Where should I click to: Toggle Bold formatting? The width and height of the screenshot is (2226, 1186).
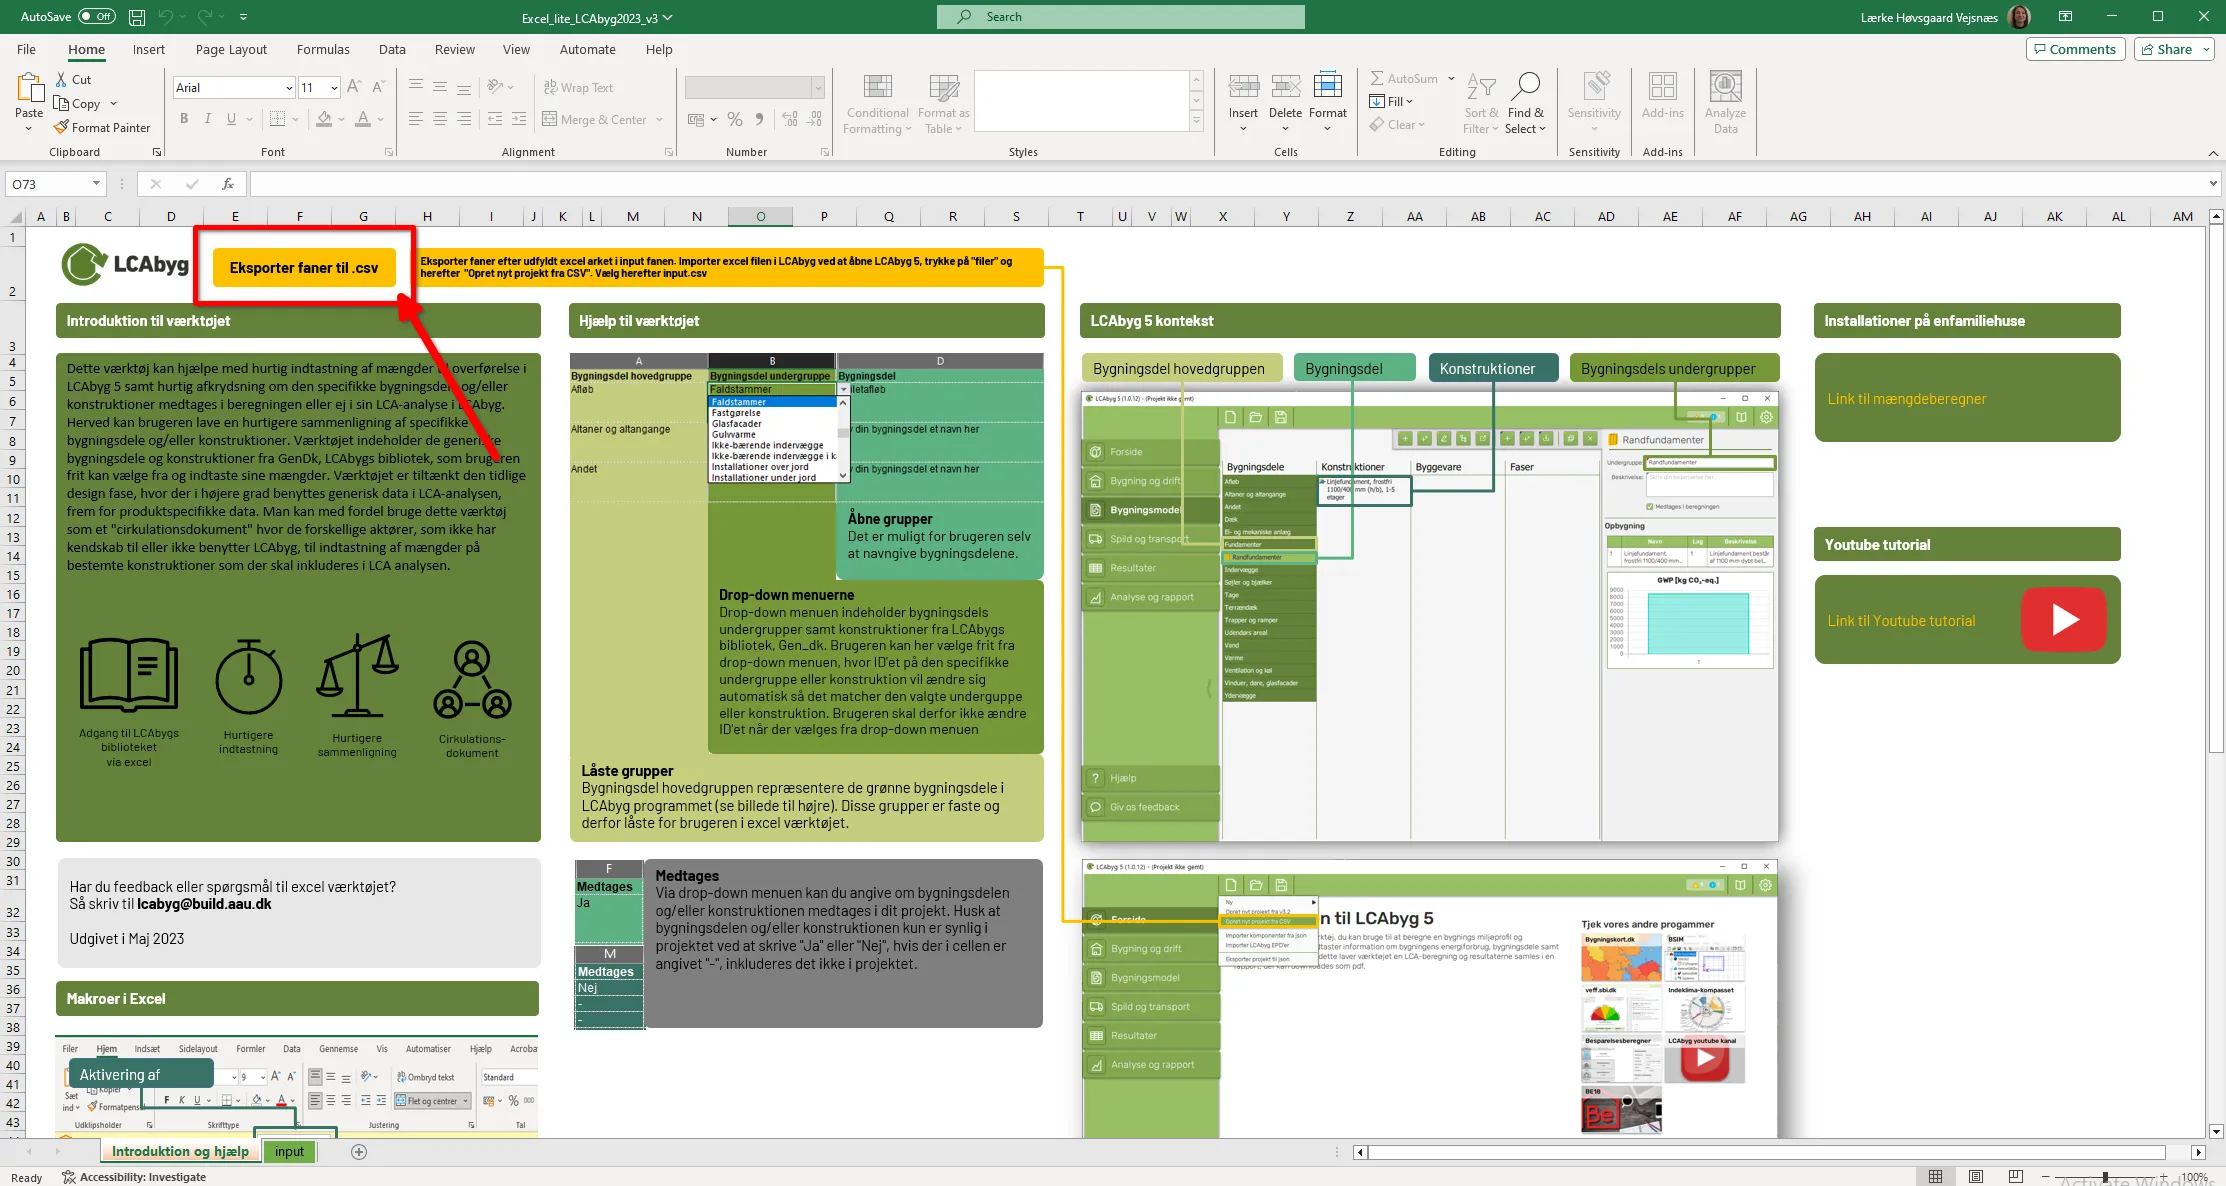tap(184, 119)
